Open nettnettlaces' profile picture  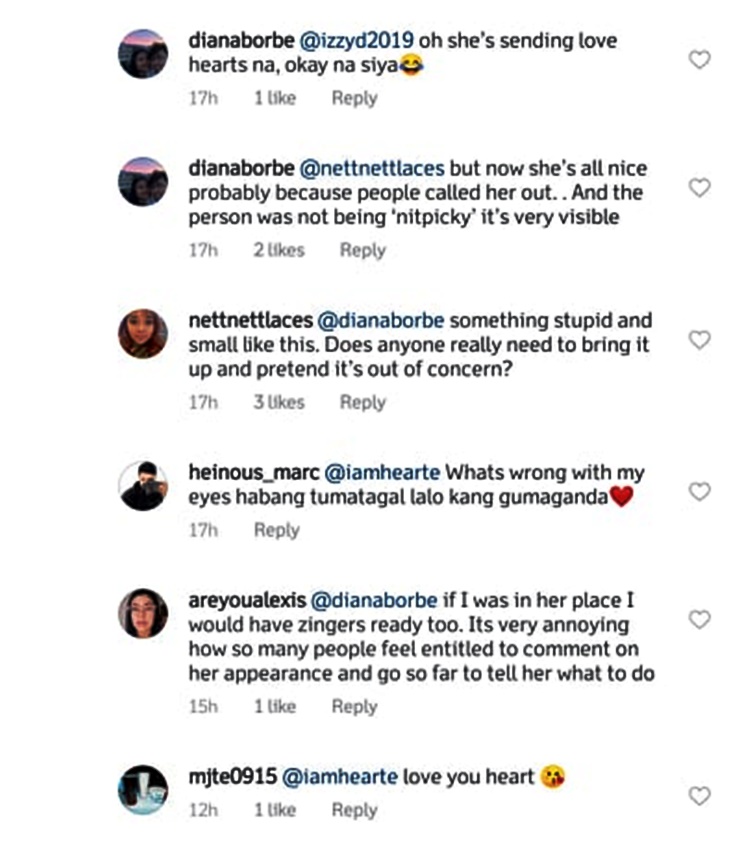pyautogui.click(x=143, y=333)
